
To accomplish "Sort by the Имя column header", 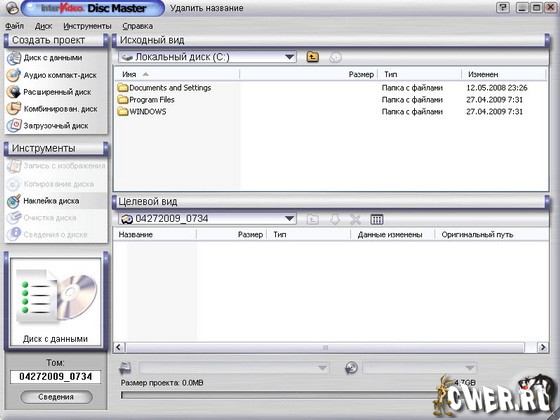I will [x=176, y=74].
